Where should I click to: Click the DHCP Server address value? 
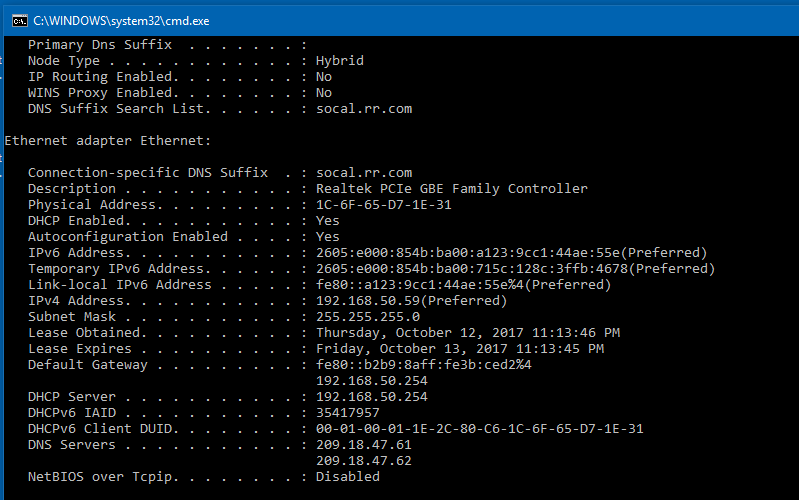(x=371, y=397)
